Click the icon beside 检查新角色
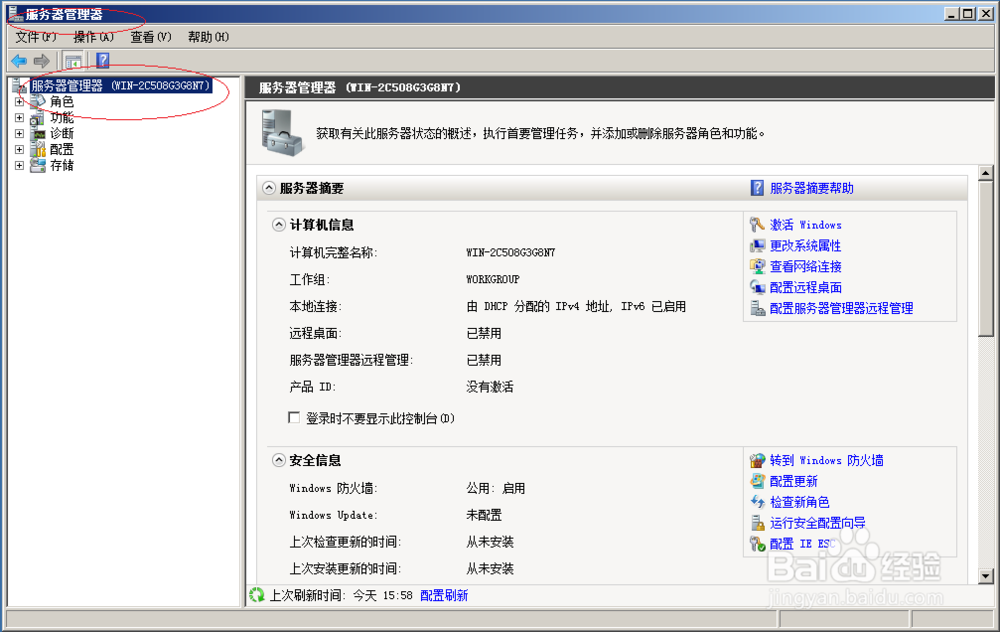The image size is (1000, 632). tap(757, 503)
